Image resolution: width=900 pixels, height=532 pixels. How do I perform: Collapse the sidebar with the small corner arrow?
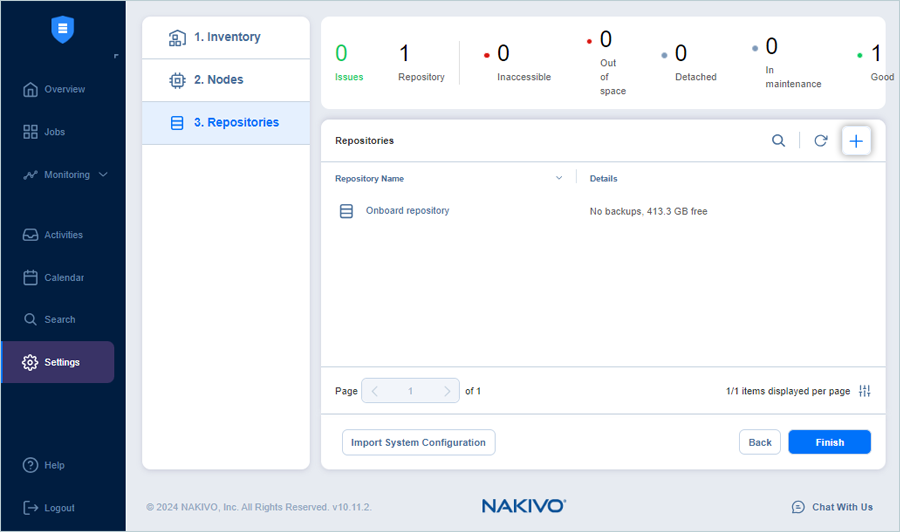(116, 56)
